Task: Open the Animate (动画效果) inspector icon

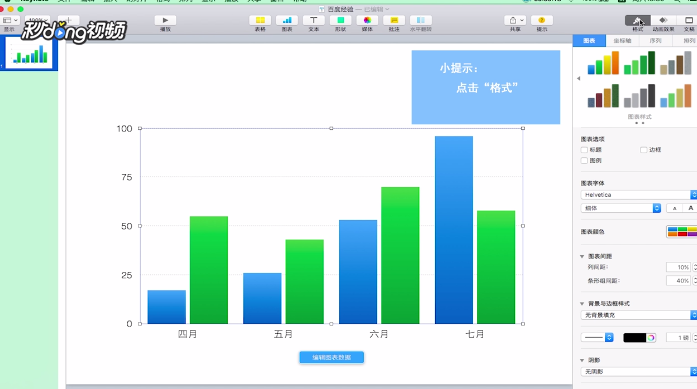Action: [663, 20]
